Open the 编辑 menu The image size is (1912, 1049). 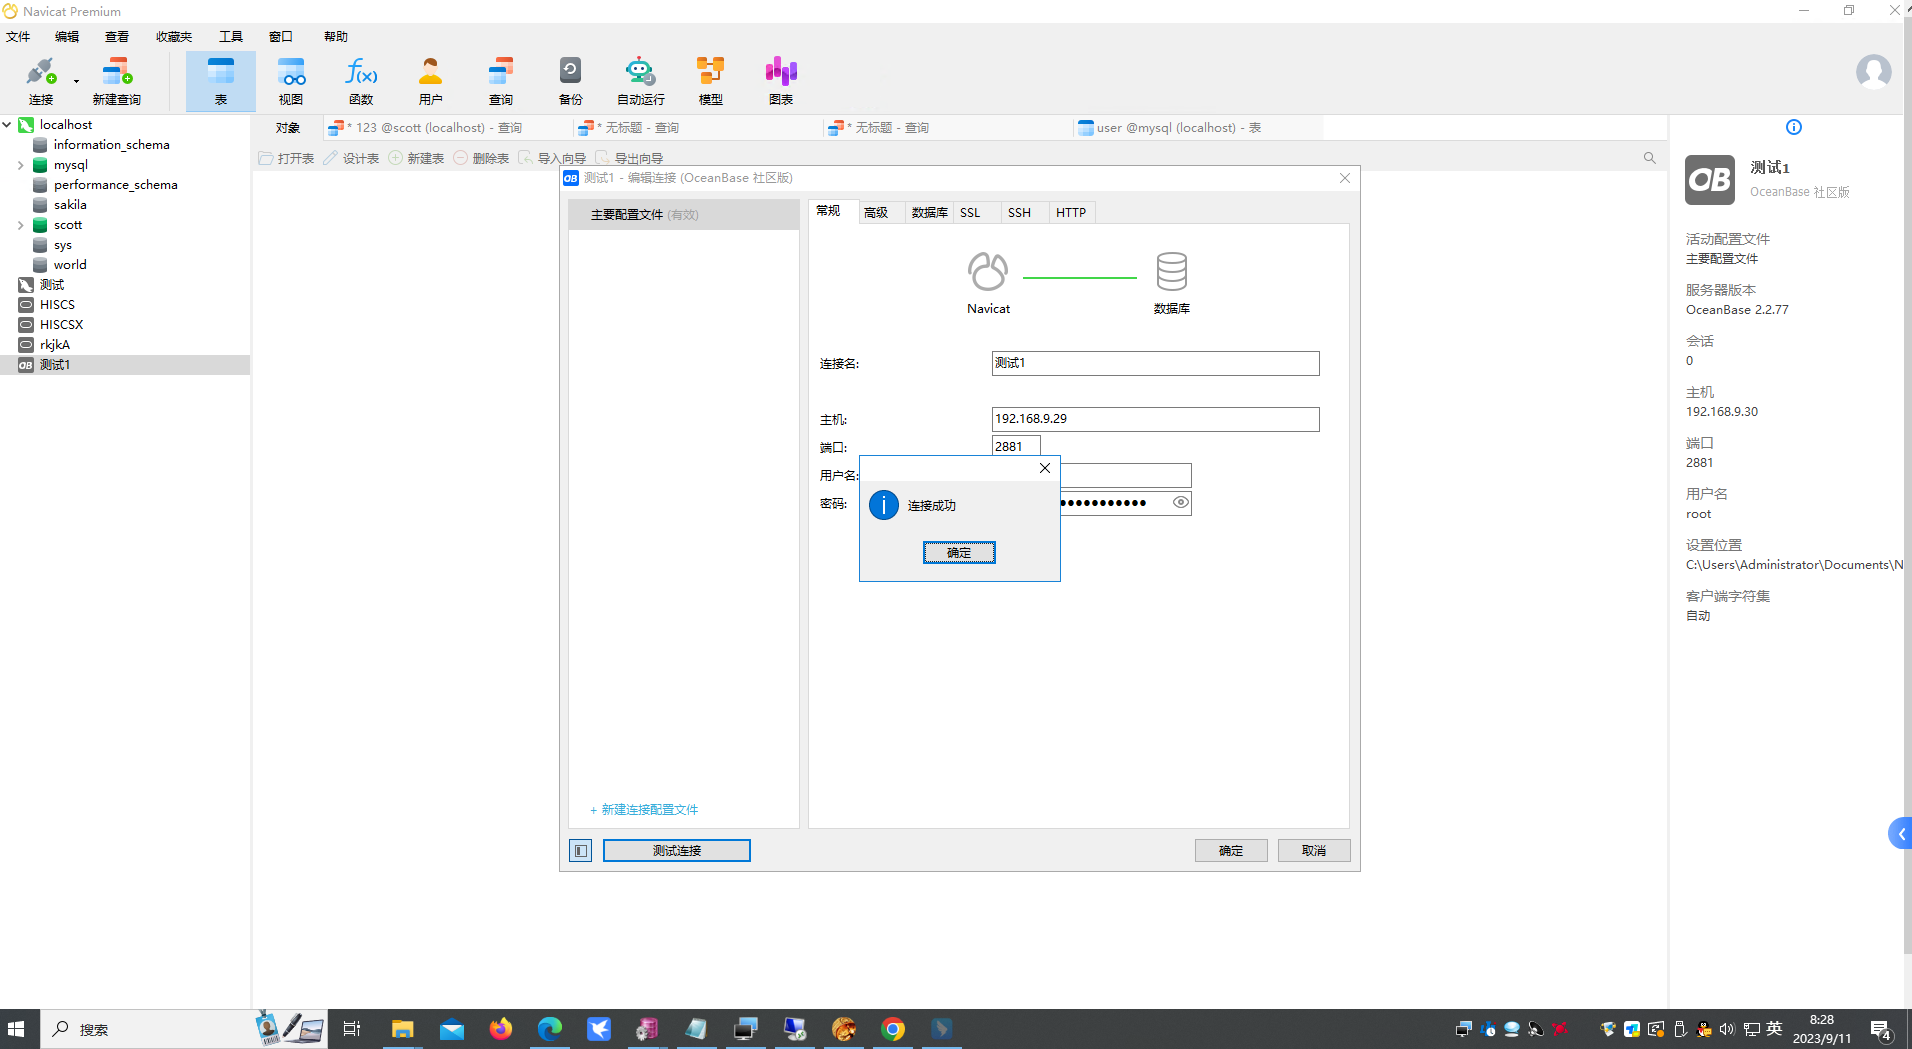pos(67,37)
